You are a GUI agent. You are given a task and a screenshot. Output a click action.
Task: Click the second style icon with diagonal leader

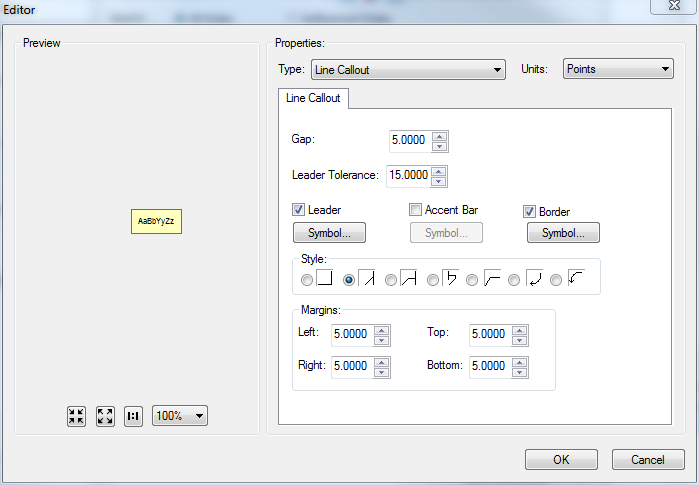click(x=366, y=277)
